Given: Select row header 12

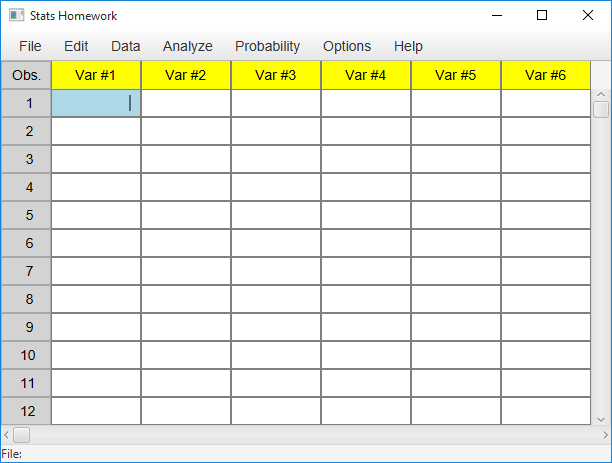Looking at the screenshot, I should pos(26,411).
